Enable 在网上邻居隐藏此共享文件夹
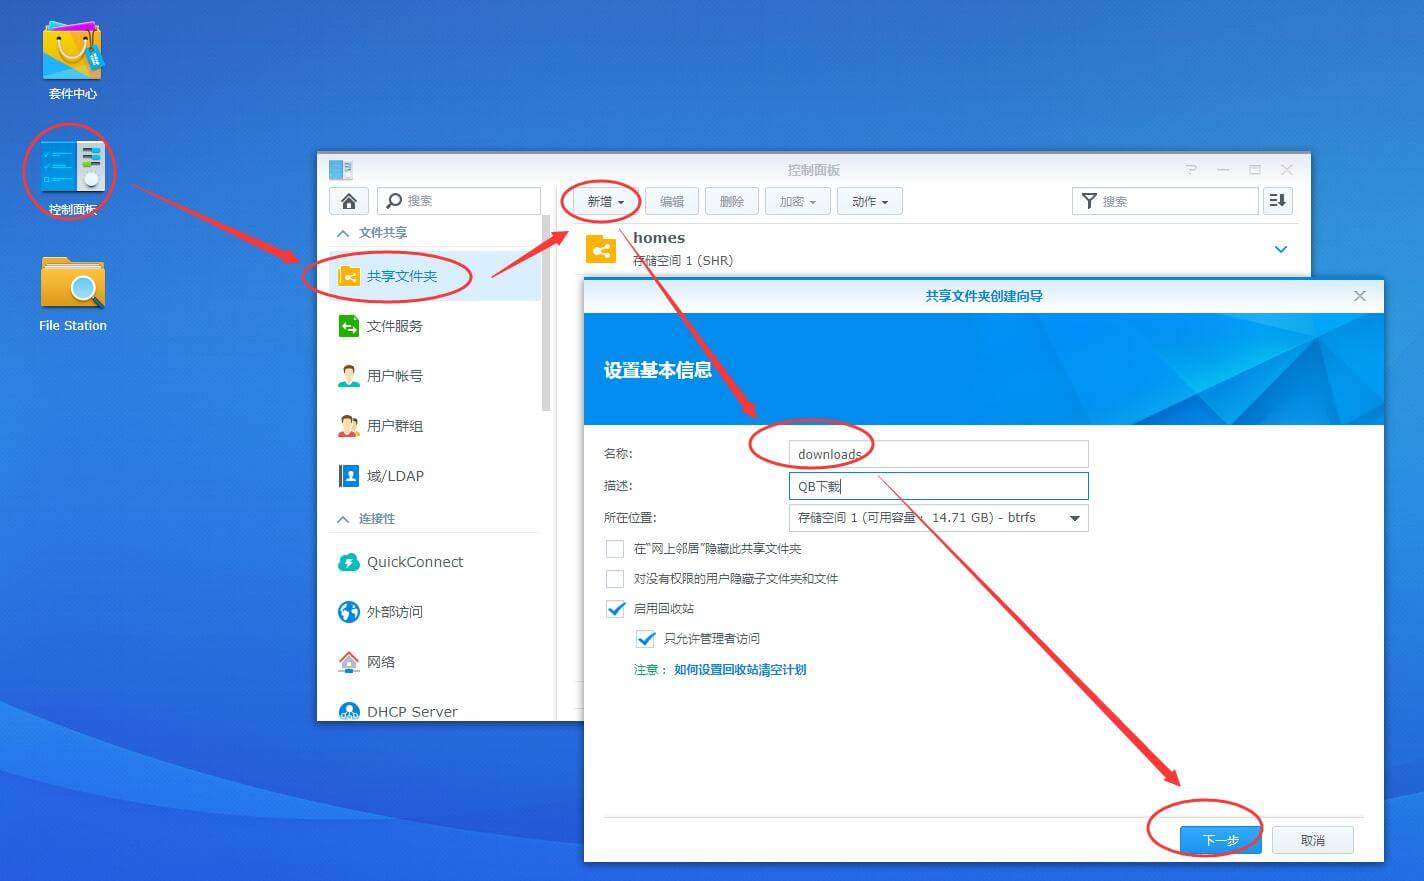1424x881 pixels. point(615,548)
